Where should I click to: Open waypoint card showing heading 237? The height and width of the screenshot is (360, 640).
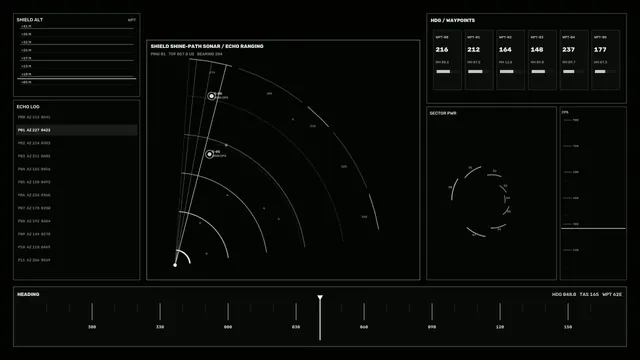click(x=574, y=60)
